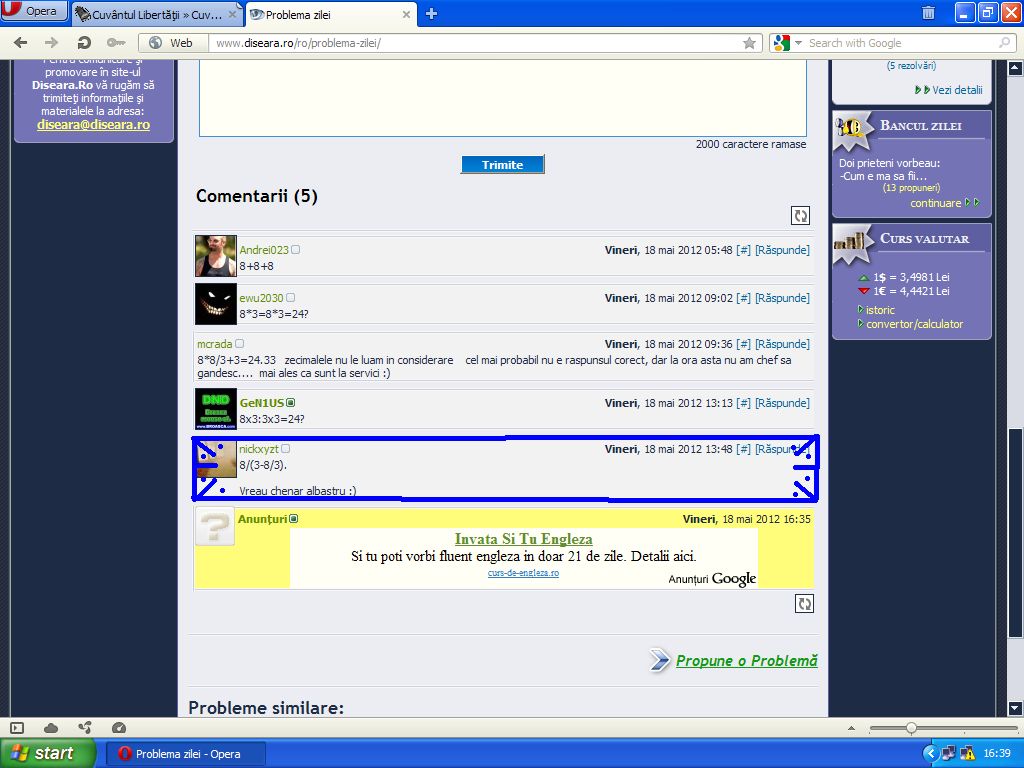Click the online status icon next to GeN1US
The width and height of the screenshot is (1024, 768).
click(x=291, y=403)
